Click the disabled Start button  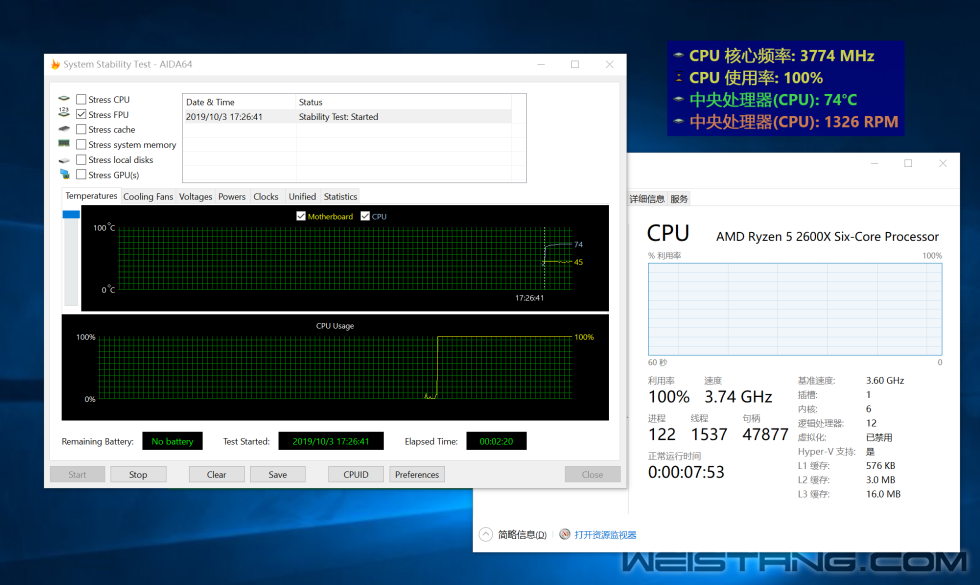(x=78, y=474)
